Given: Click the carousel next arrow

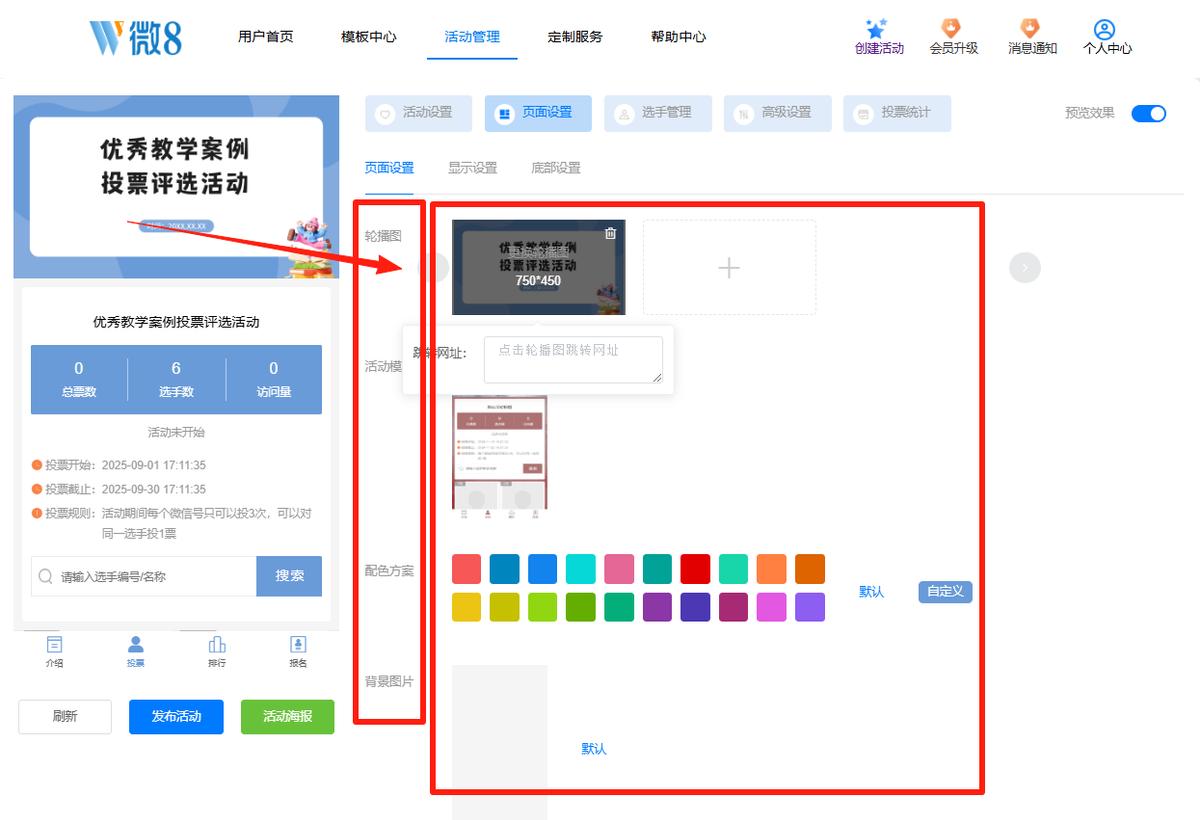Looking at the screenshot, I should 1025,267.
